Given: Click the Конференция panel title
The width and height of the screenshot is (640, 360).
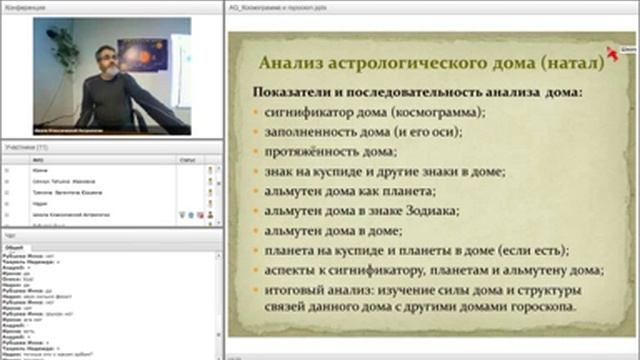Looking at the screenshot, I should click(x=25, y=7).
